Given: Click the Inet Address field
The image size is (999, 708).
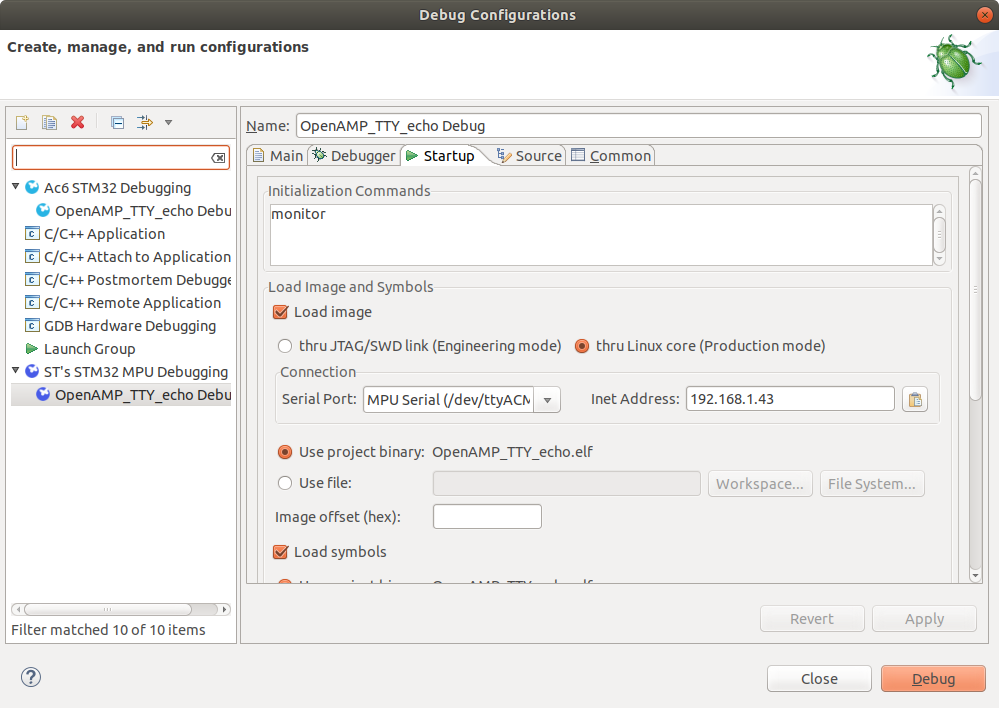Looking at the screenshot, I should 790,399.
